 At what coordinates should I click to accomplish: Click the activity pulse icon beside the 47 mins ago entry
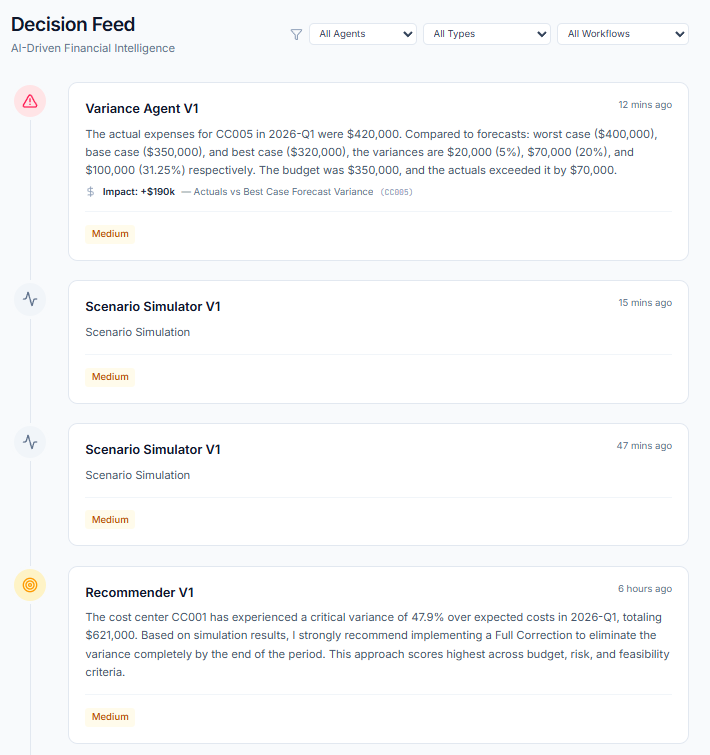click(x=30, y=442)
